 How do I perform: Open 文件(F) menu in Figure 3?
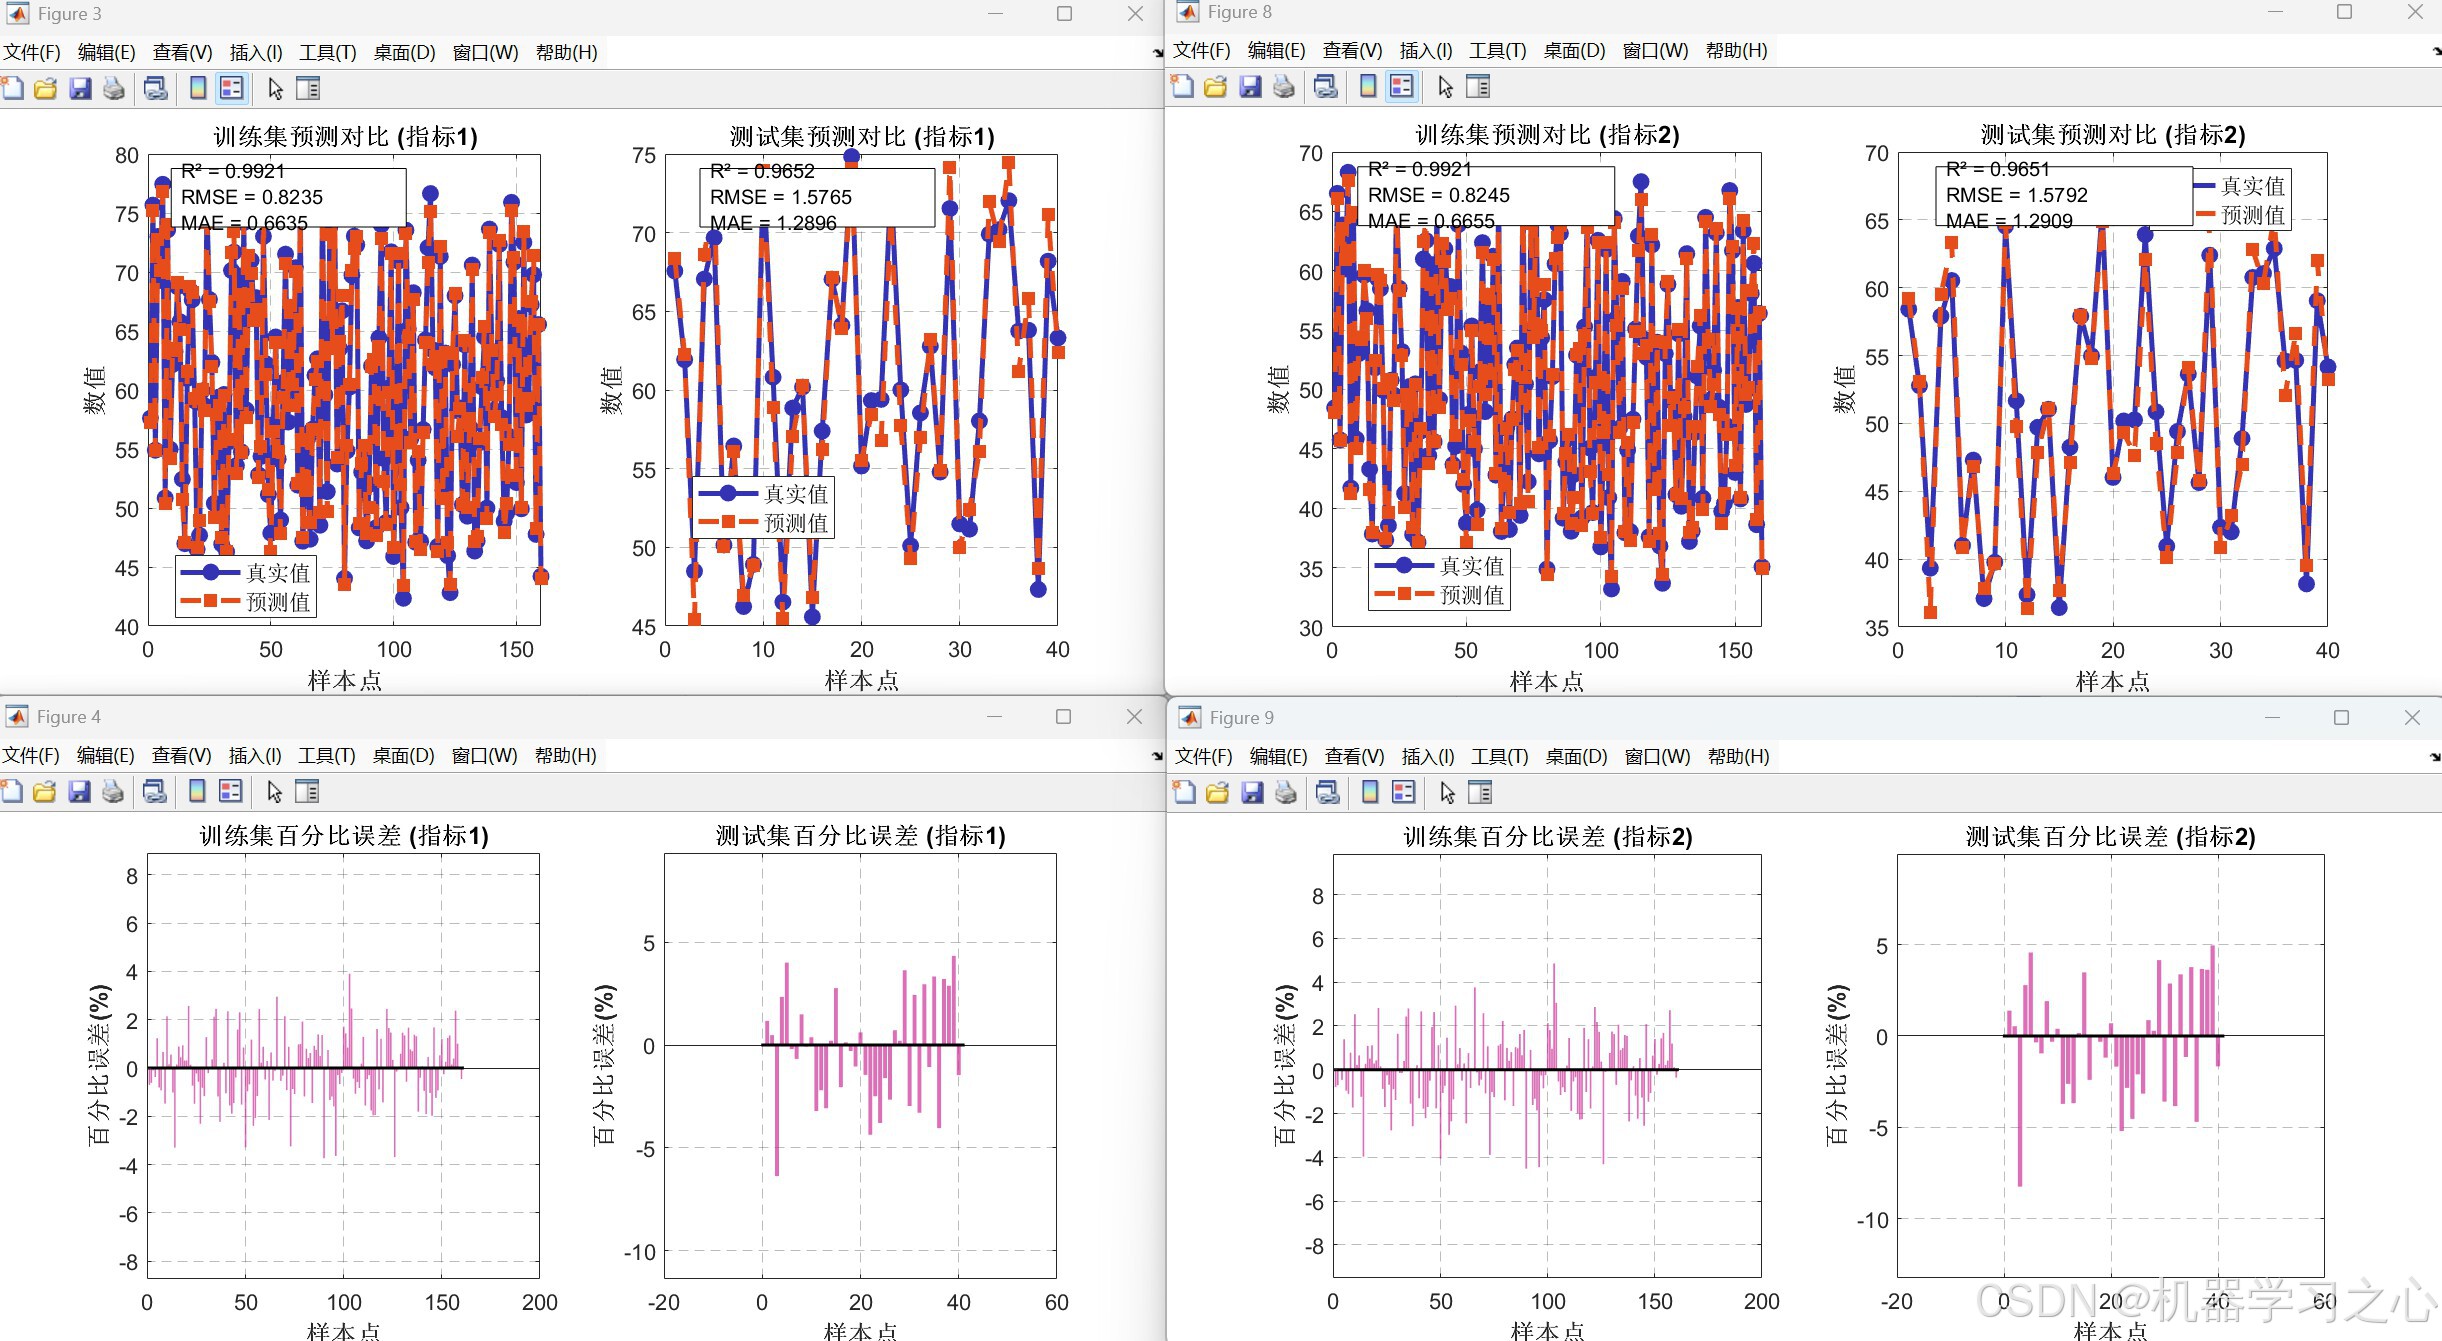[31, 52]
